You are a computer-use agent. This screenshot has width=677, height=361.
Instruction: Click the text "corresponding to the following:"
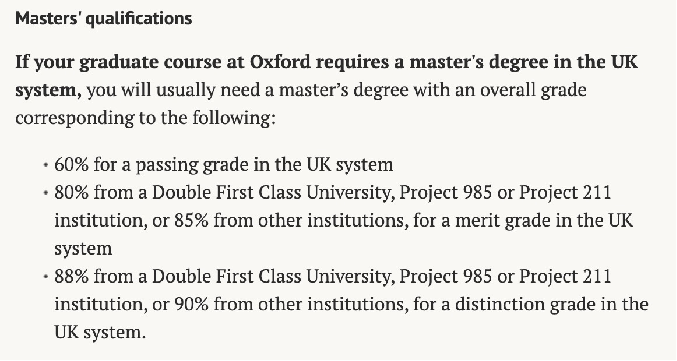point(146,118)
